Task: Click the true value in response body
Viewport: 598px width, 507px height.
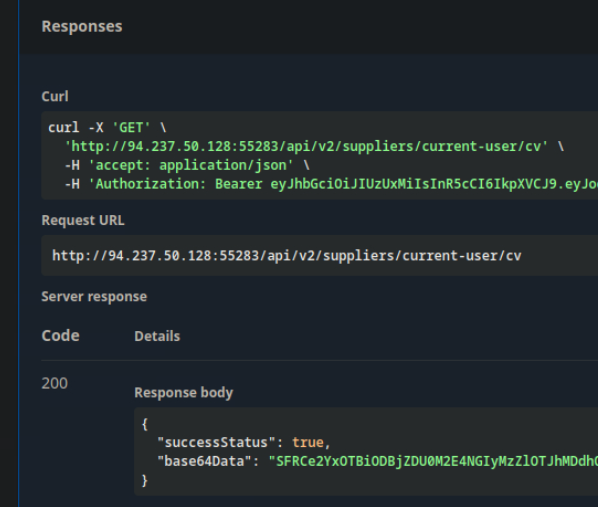Action: click(308, 443)
